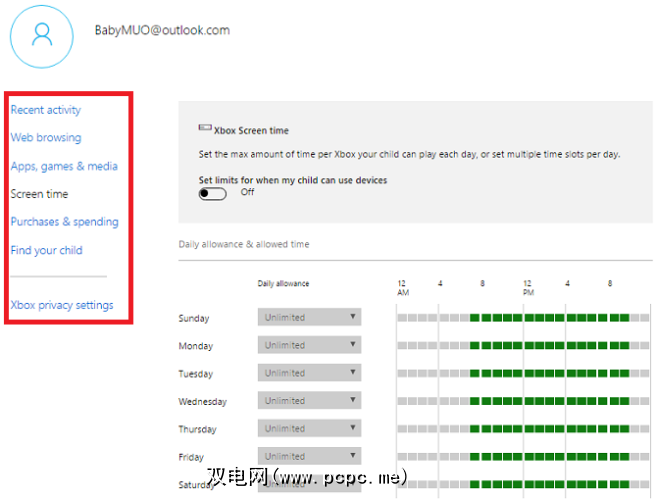Click the Xbox console icon beside Screen time
Screen dimensions: 657x500
point(205,127)
